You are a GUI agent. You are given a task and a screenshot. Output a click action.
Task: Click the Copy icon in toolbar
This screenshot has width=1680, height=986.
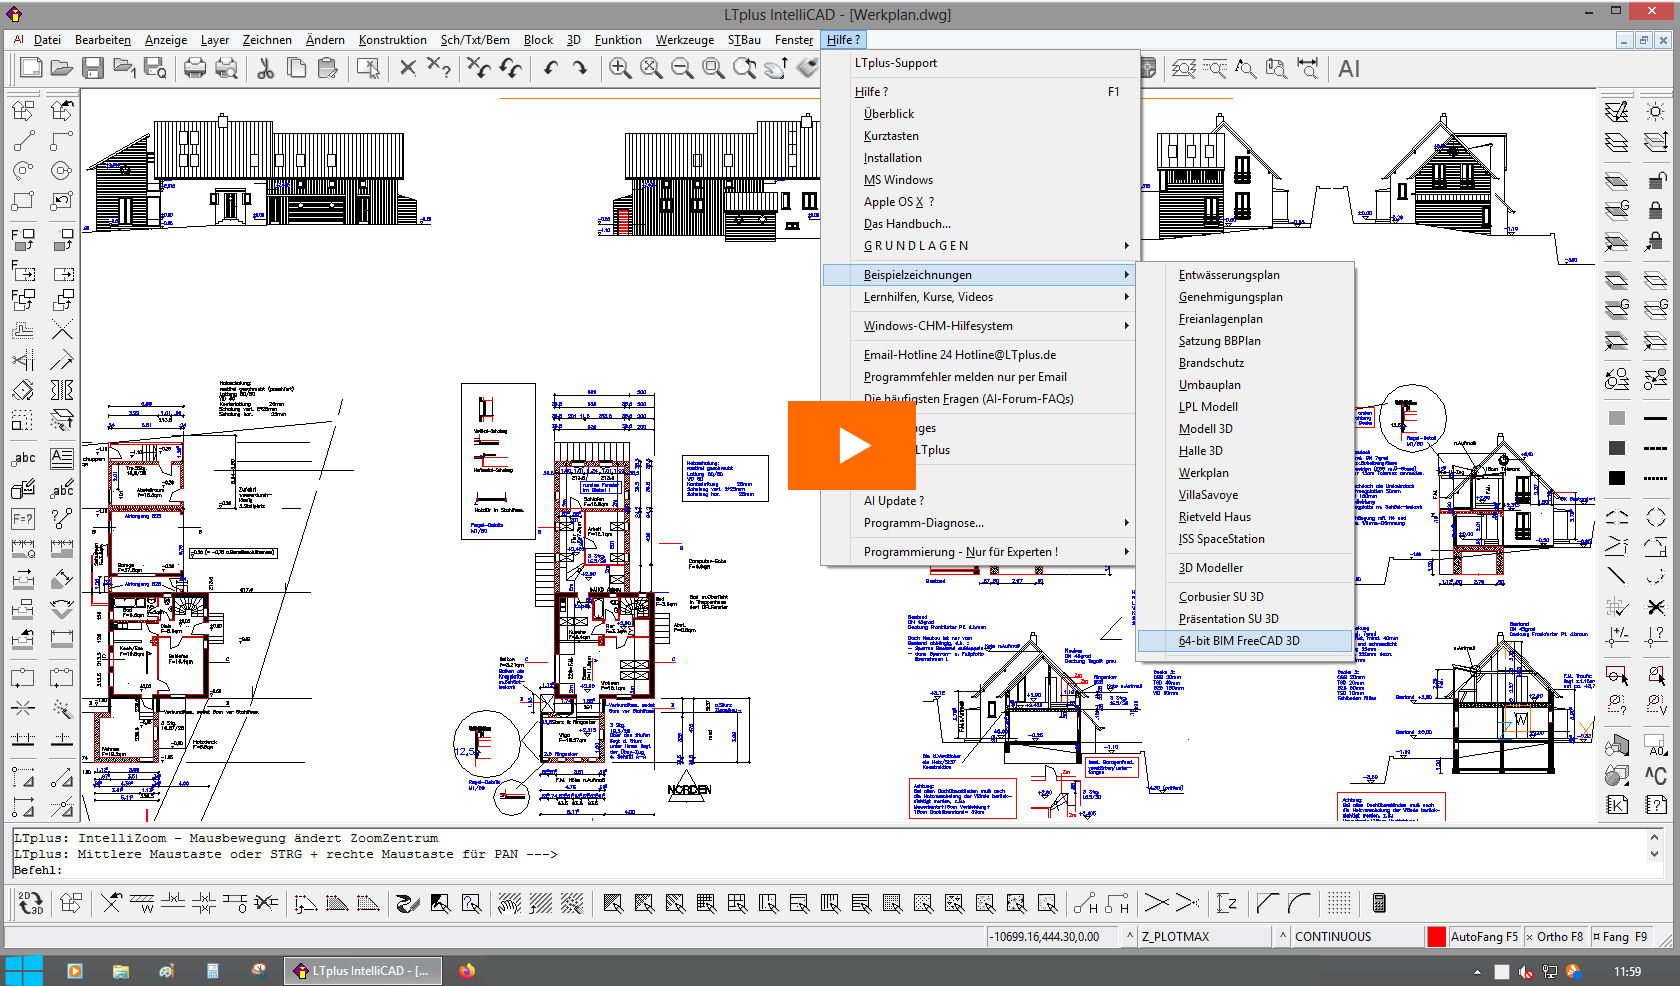point(296,68)
